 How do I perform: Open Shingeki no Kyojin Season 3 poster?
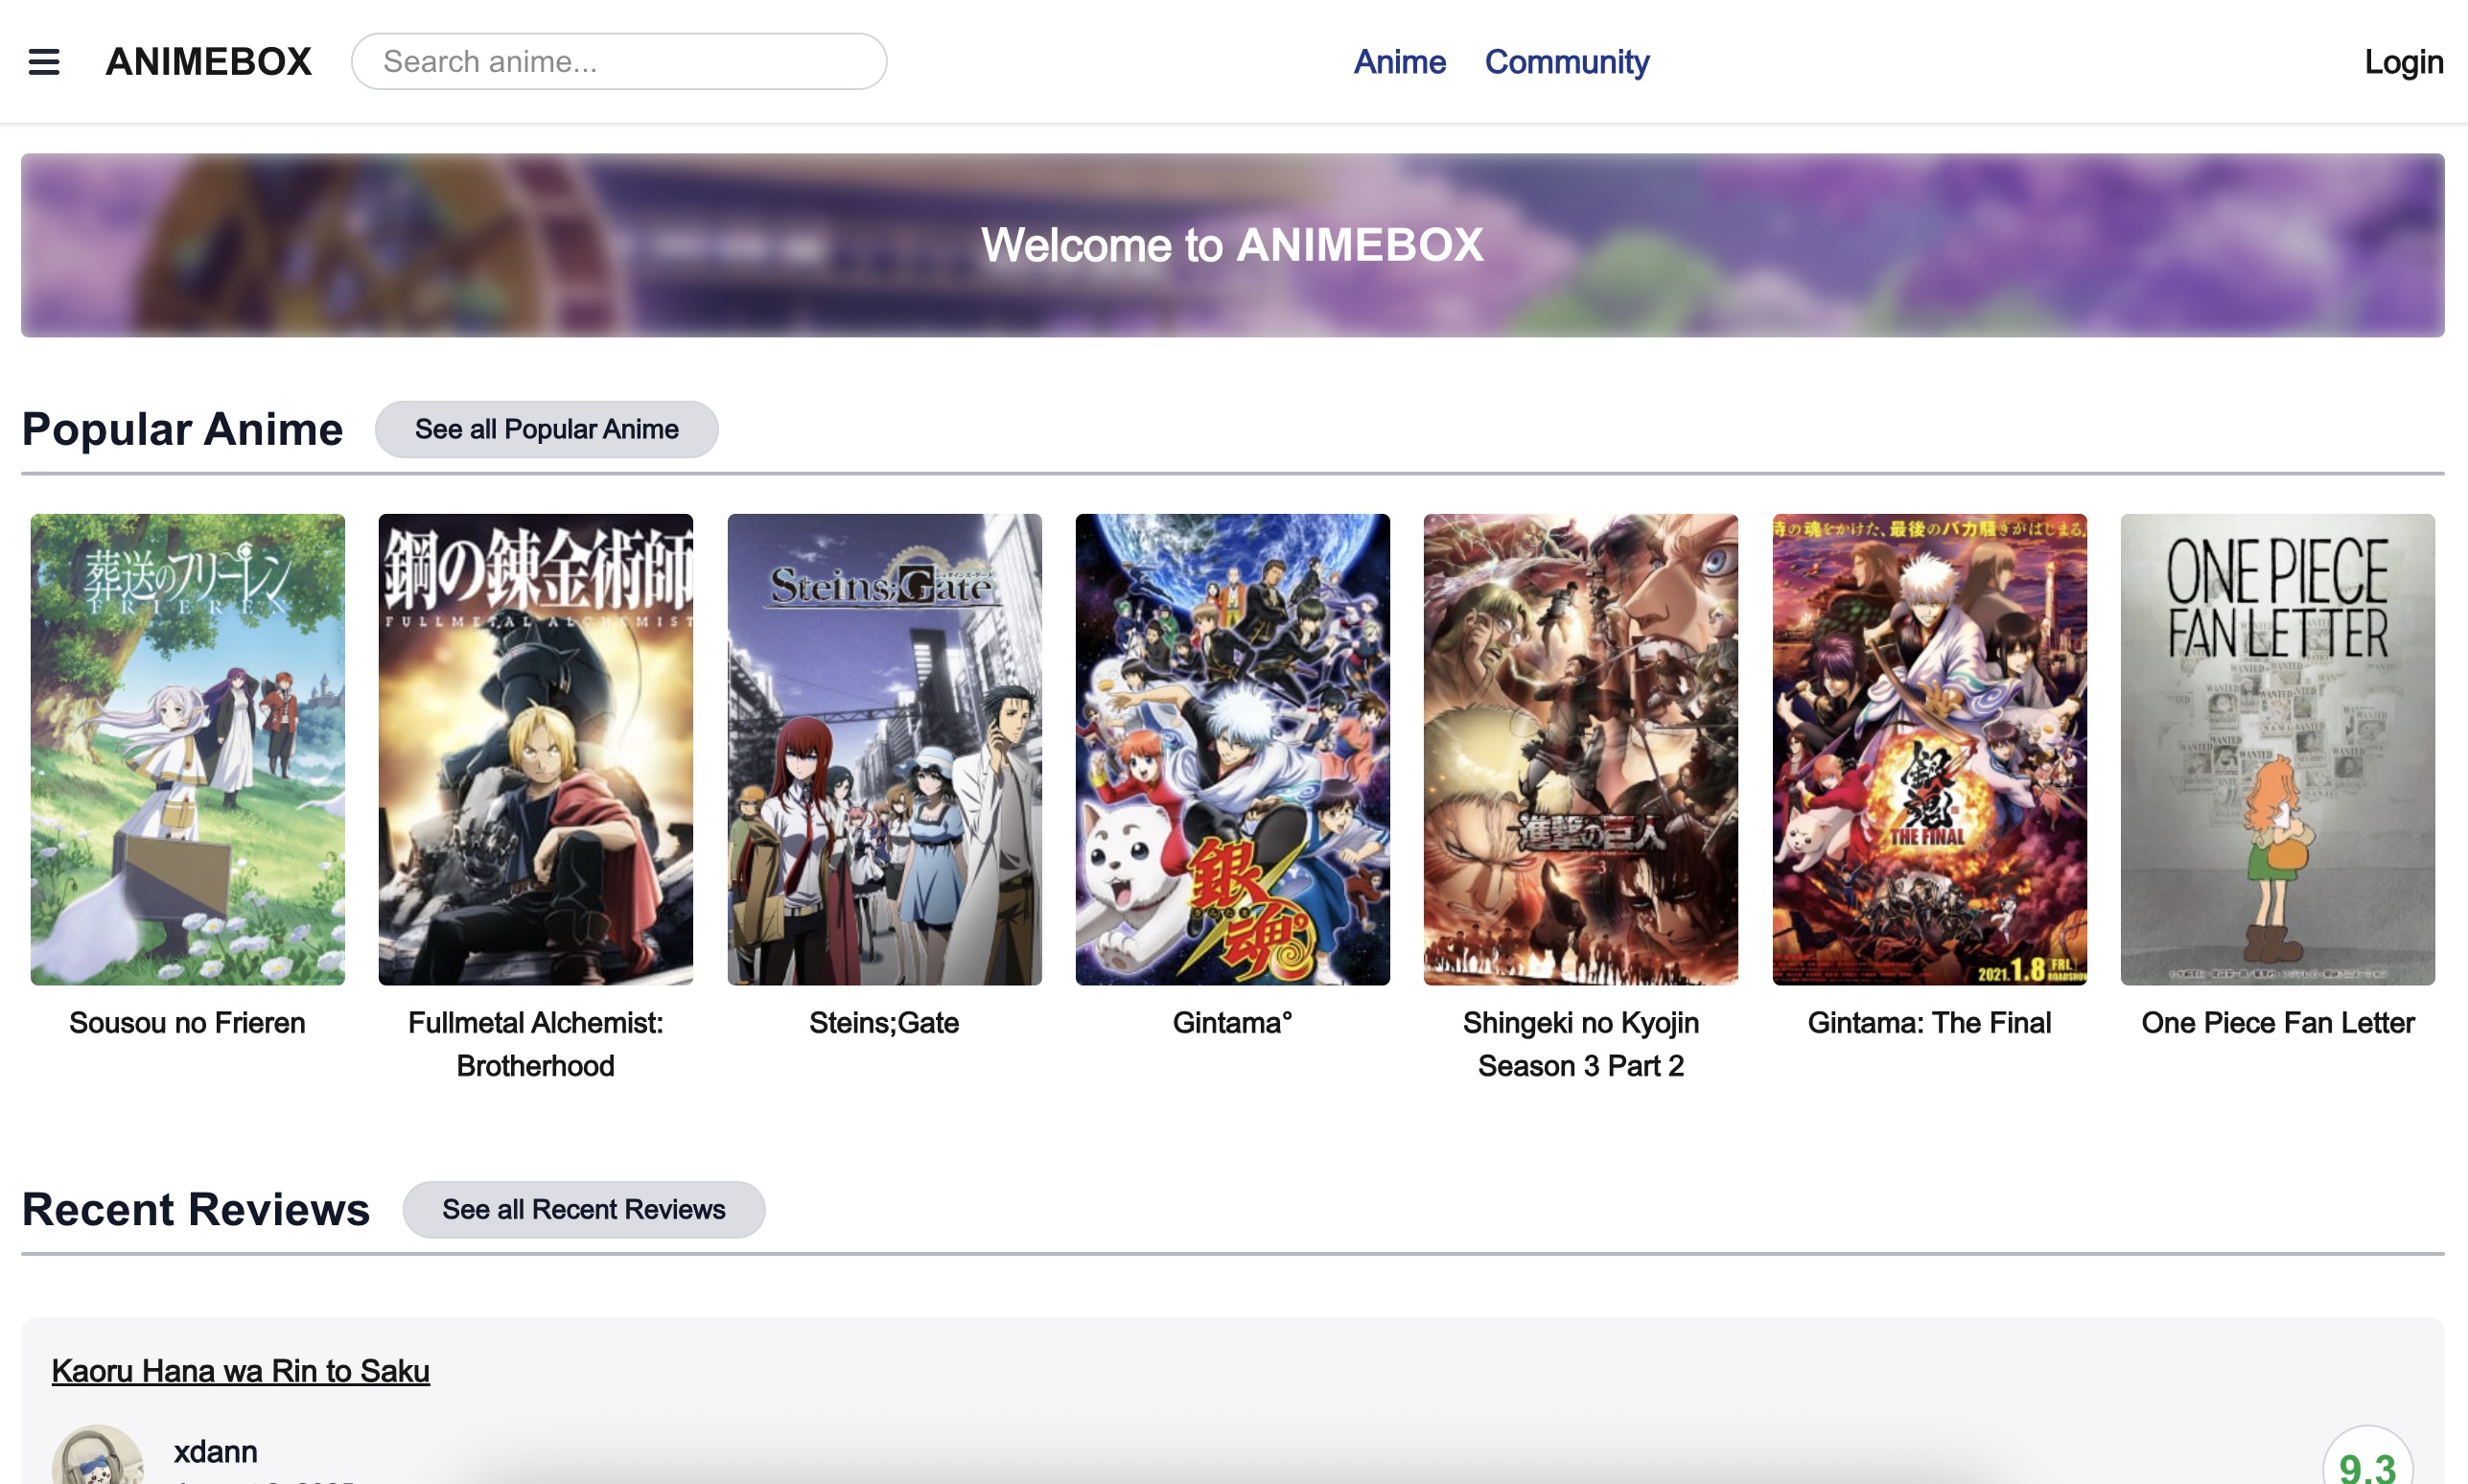[1580, 749]
